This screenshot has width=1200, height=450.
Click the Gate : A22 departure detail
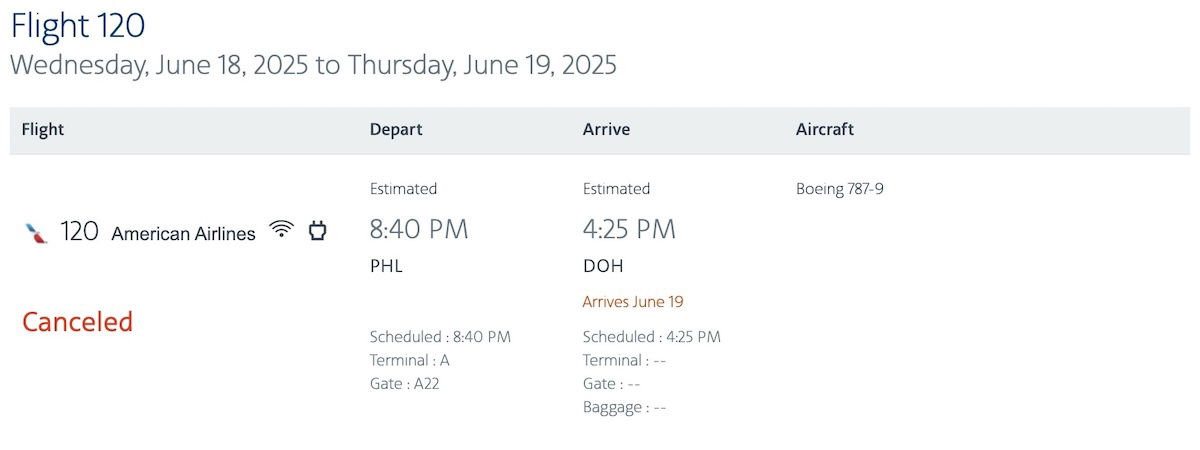(404, 384)
